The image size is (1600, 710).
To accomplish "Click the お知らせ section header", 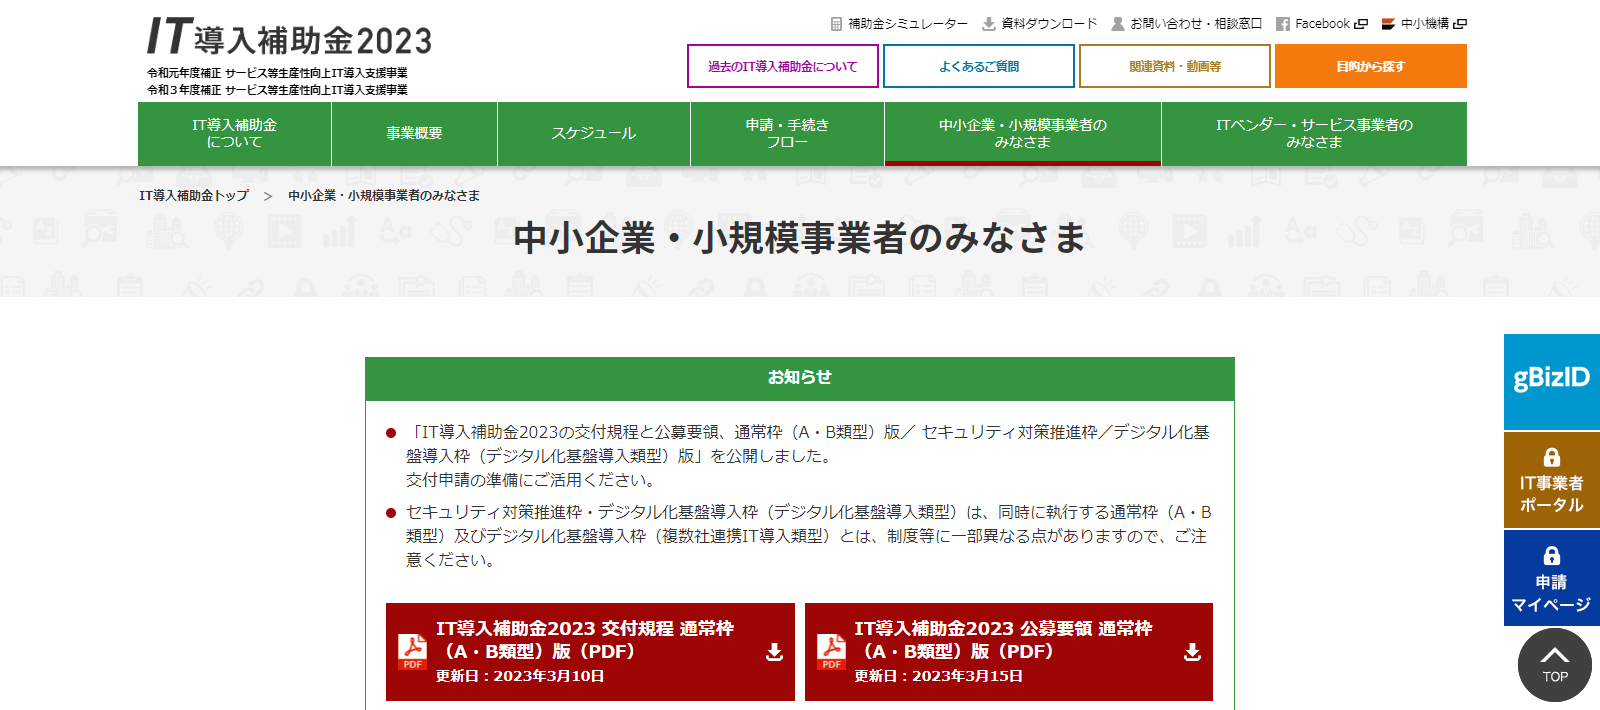I will tap(800, 378).
